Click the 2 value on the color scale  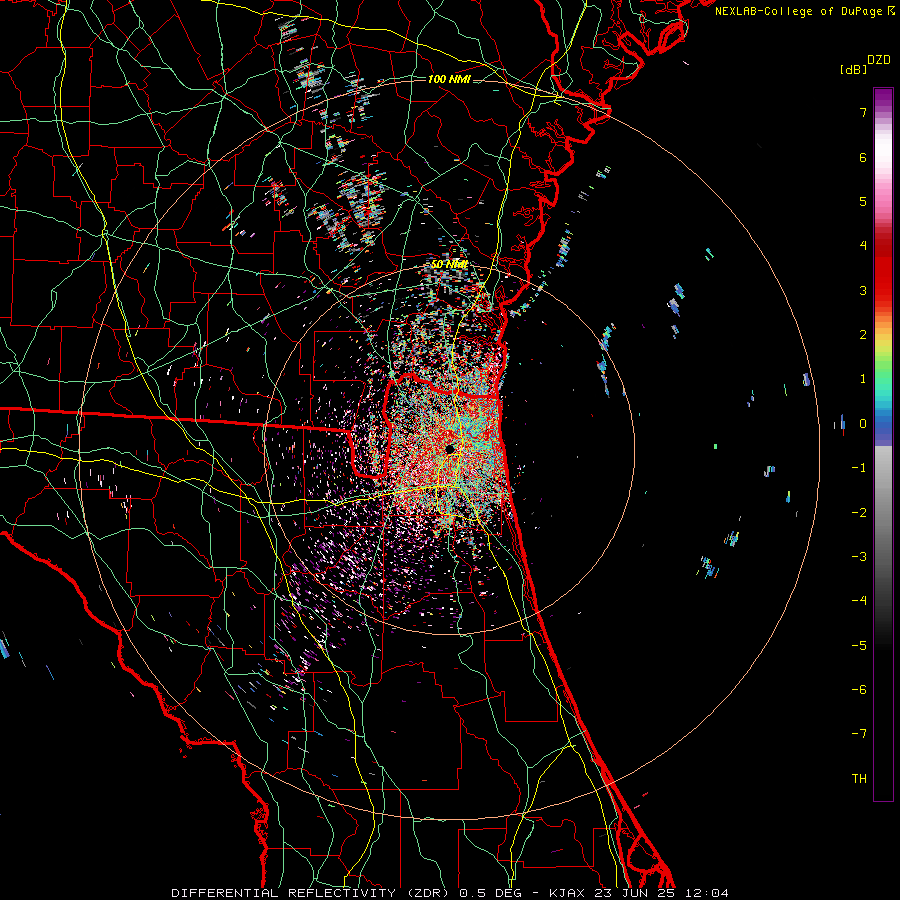click(863, 335)
